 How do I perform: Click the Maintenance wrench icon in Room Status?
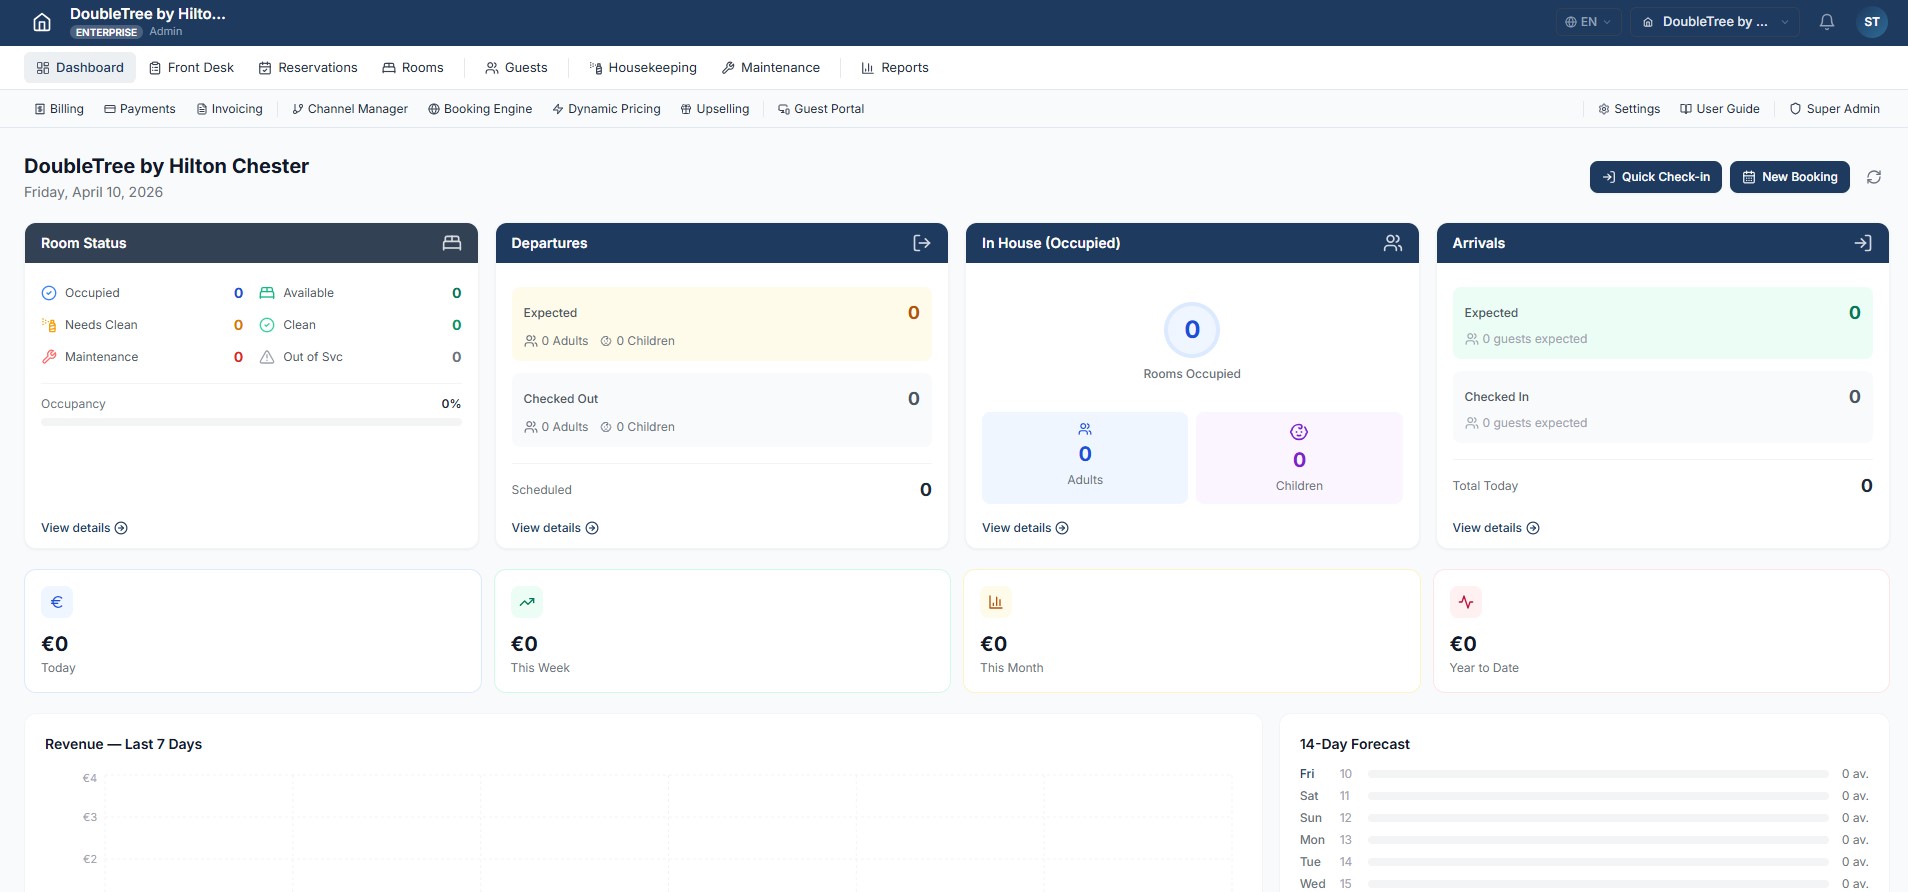[x=49, y=357]
